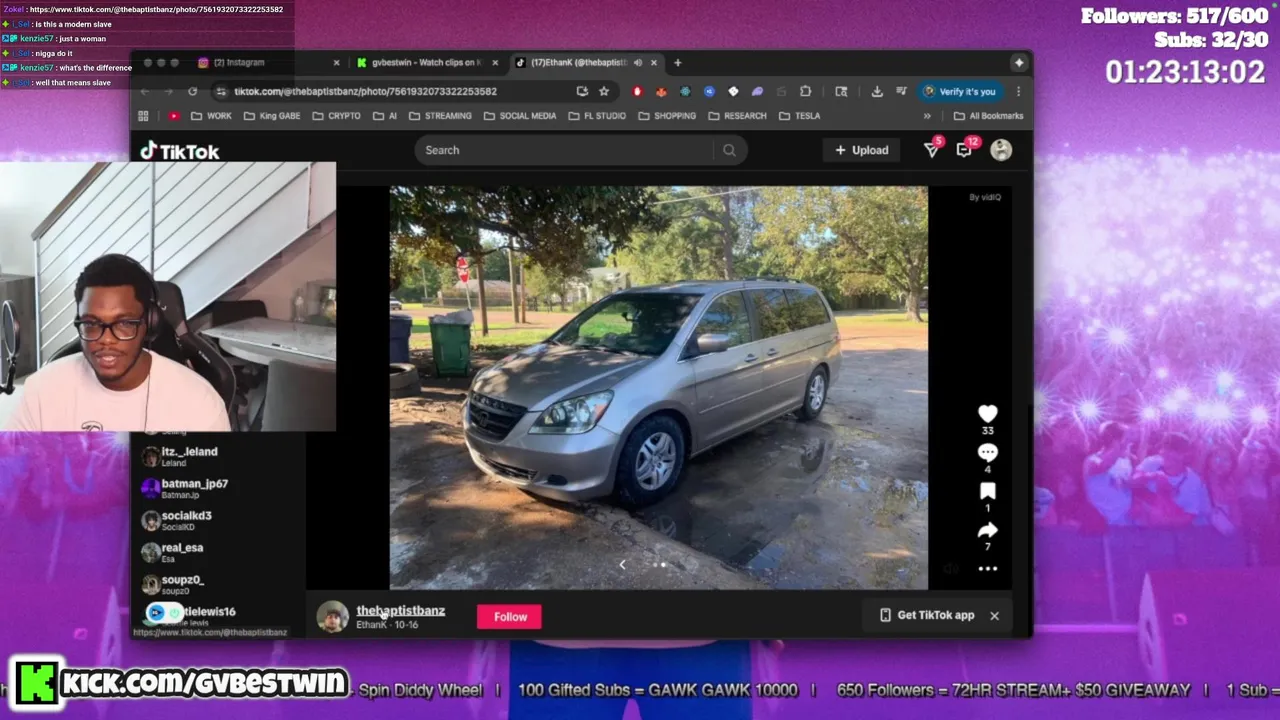Open site information icon in address bar
Viewport: 1280px width, 720px height.
220,91
